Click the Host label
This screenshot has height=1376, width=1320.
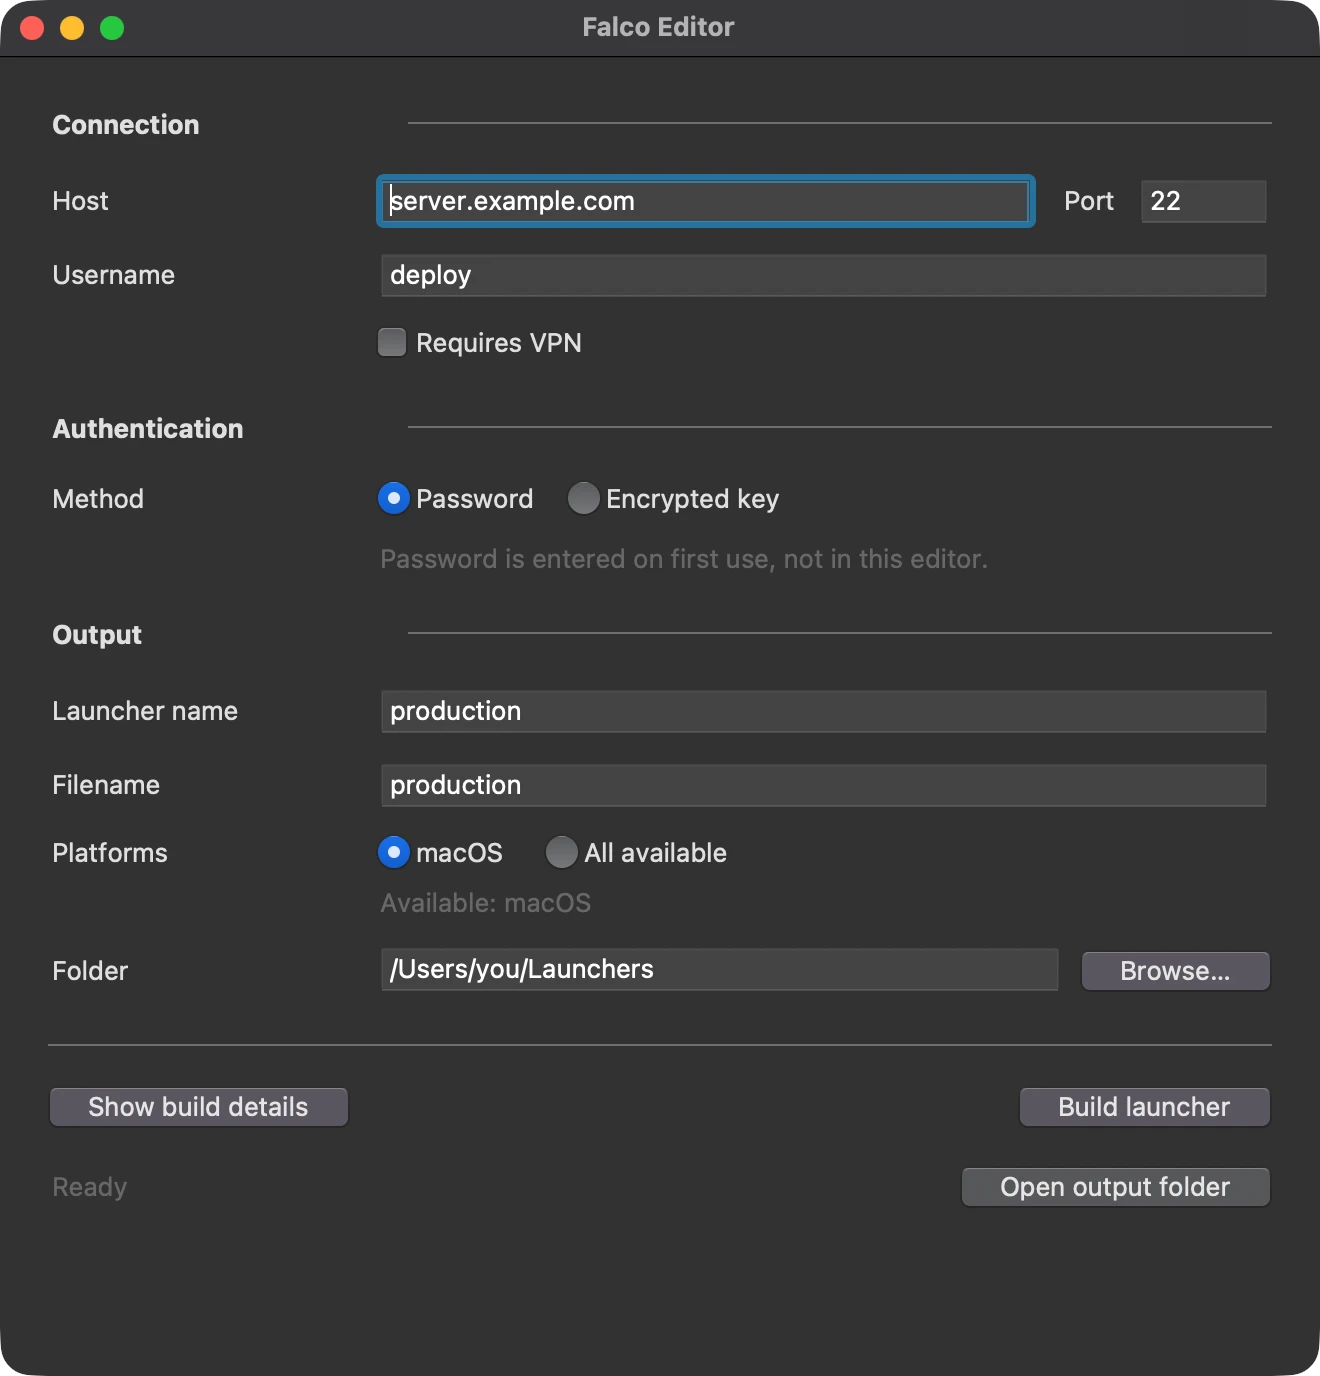80,201
